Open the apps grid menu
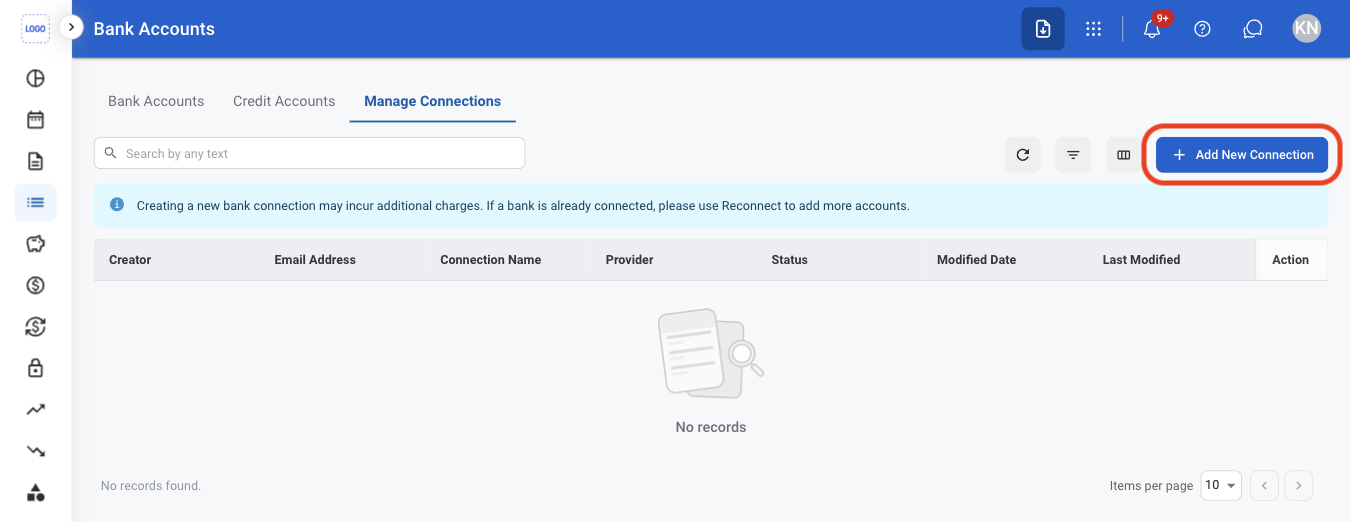The width and height of the screenshot is (1350, 522). tap(1093, 29)
